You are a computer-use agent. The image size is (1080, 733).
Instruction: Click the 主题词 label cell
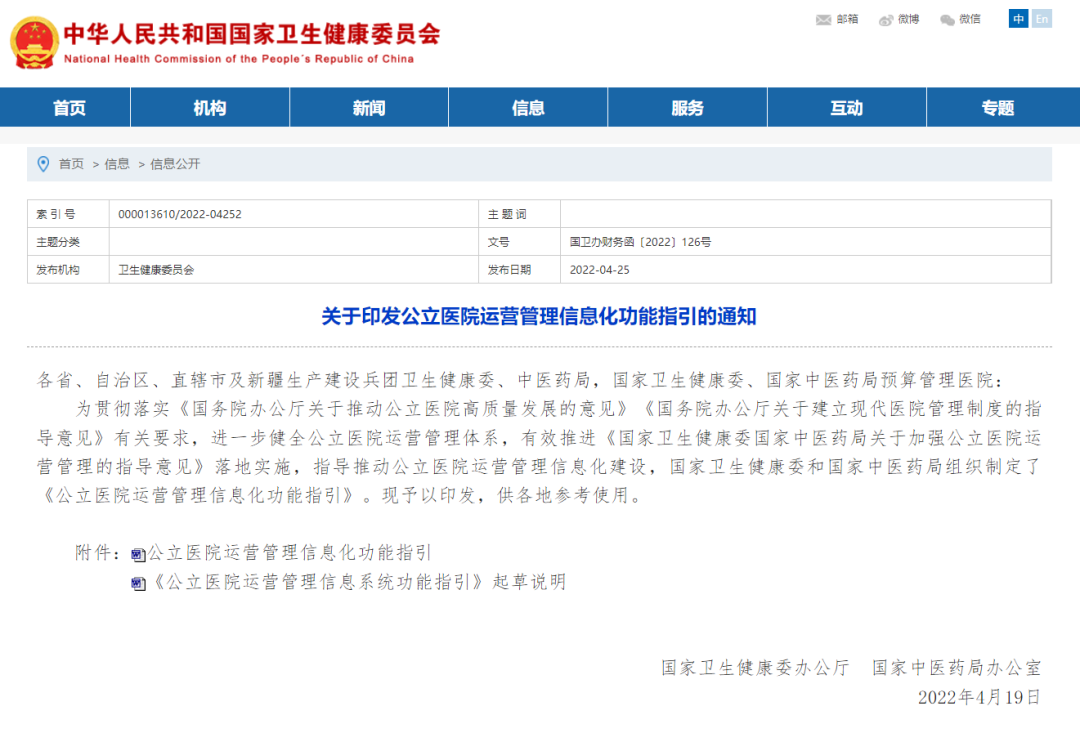(x=519, y=214)
